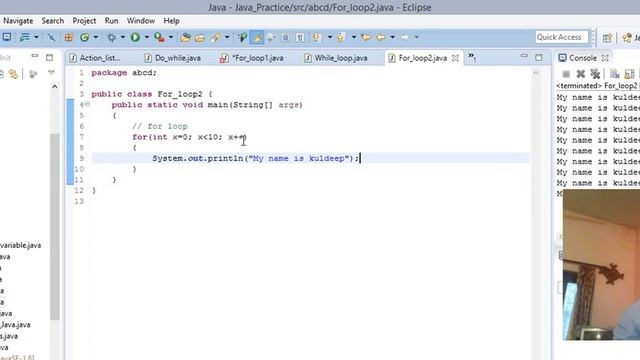Image resolution: width=640 pixels, height=360 pixels.
Task: Go to Last Edit Location
Action: tap(366, 38)
